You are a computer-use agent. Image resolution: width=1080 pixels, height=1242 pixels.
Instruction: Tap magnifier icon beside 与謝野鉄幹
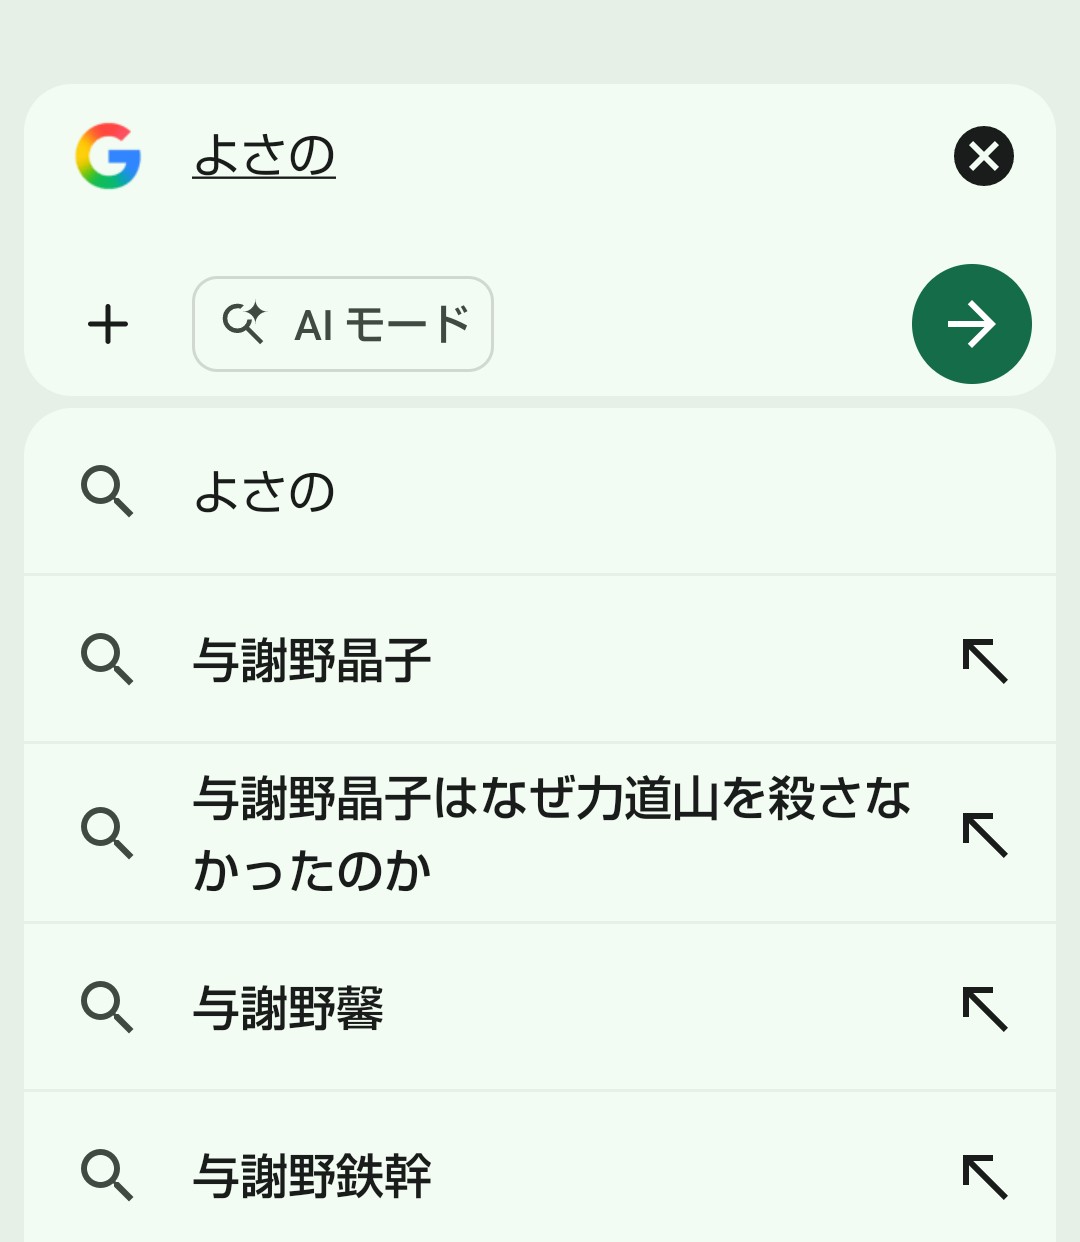pos(106,1174)
